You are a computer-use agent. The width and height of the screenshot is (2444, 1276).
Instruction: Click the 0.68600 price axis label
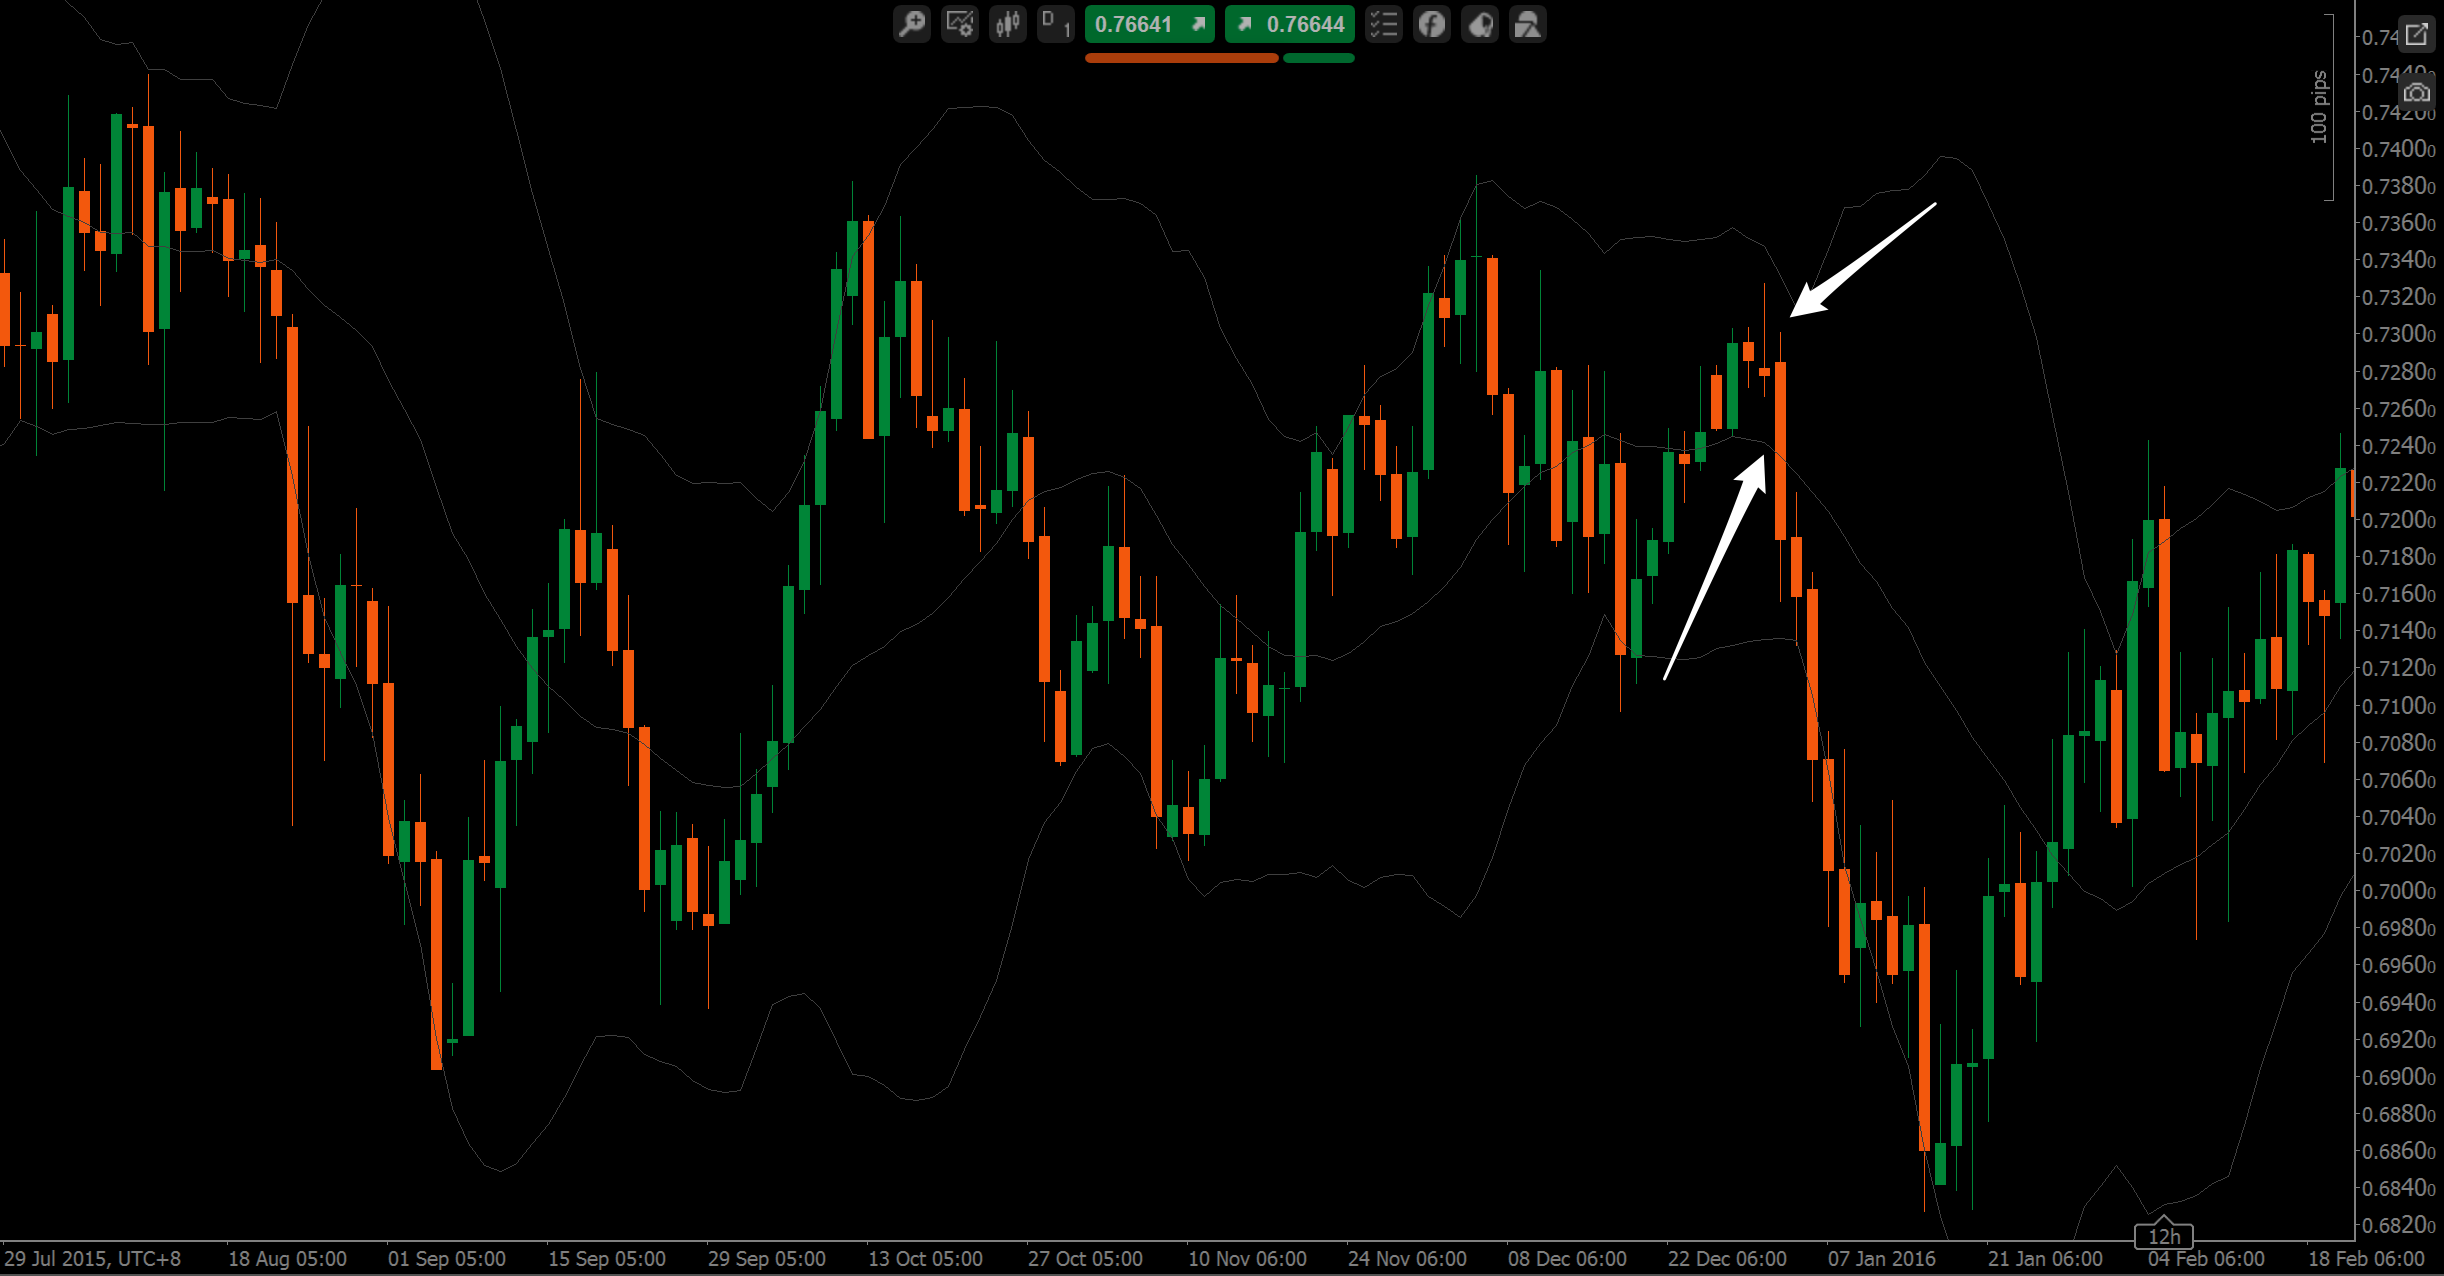[x=2398, y=1151]
